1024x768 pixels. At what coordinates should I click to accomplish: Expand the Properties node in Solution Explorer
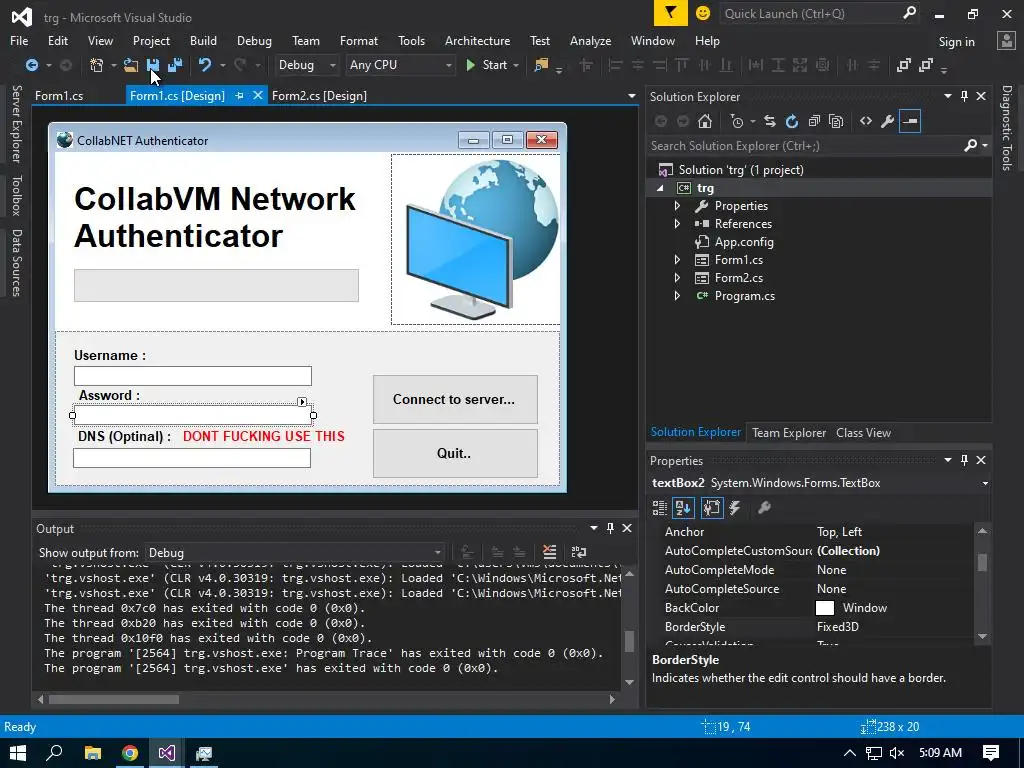pyautogui.click(x=677, y=206)
